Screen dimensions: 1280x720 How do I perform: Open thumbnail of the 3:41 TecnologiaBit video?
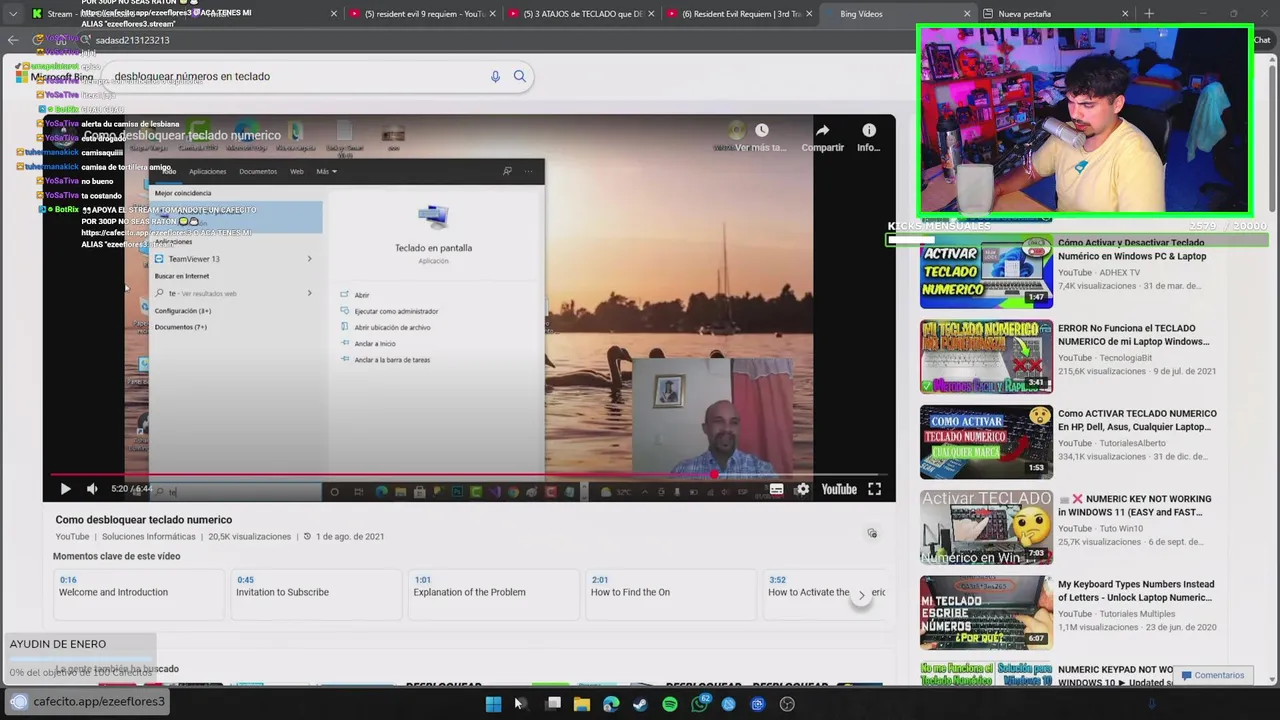(986, 357)
